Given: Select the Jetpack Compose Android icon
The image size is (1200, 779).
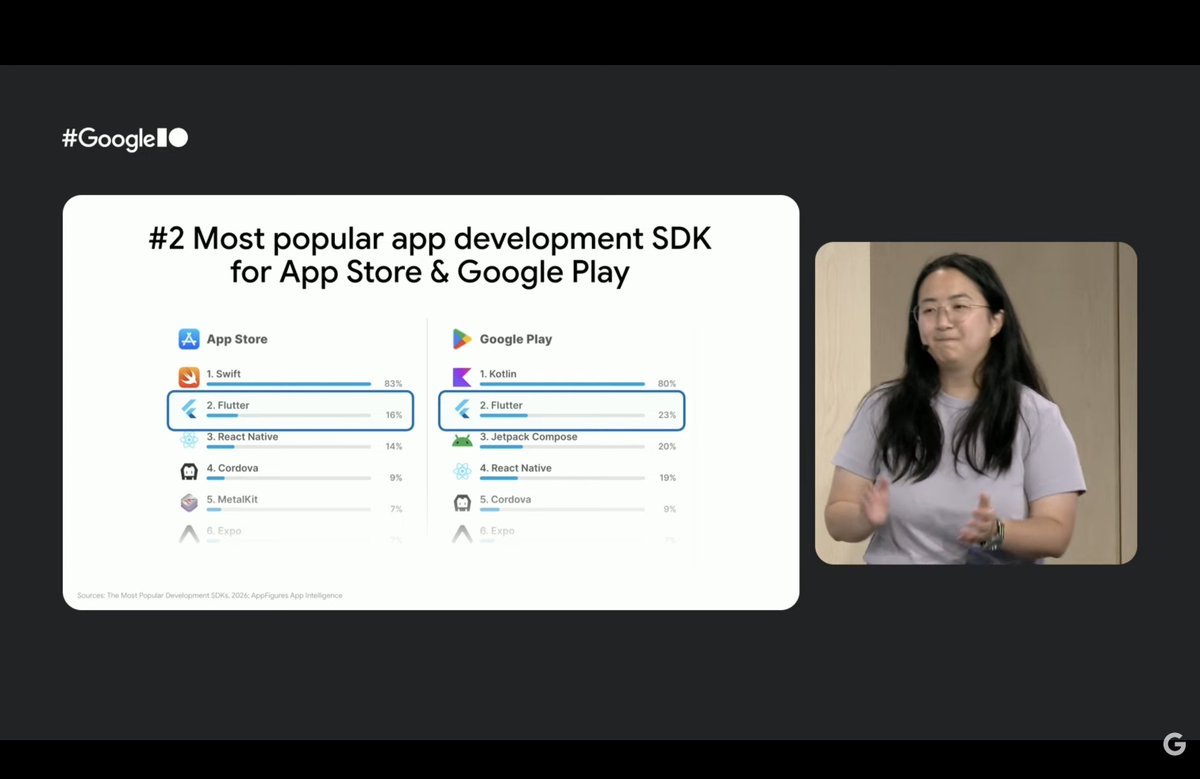Looking at the screenshot, I should pos(462,440).
